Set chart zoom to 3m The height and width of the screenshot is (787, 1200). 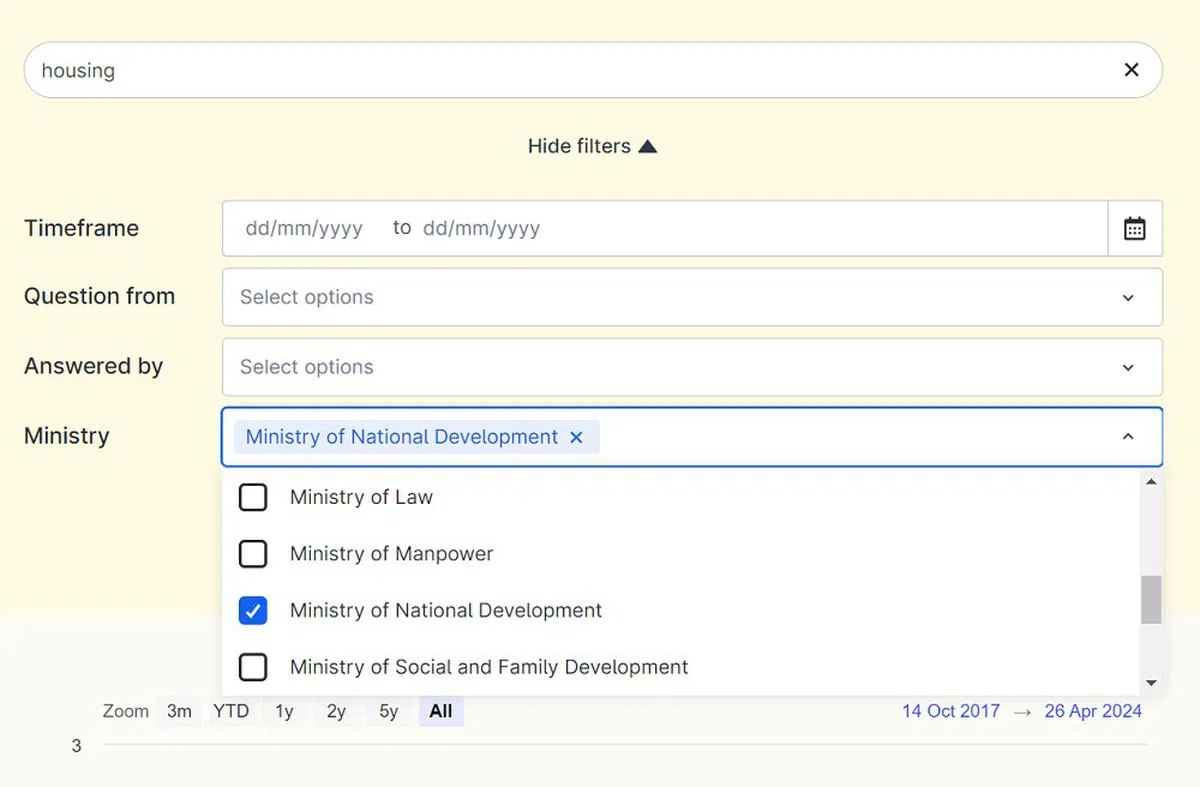tap(179, 711)
